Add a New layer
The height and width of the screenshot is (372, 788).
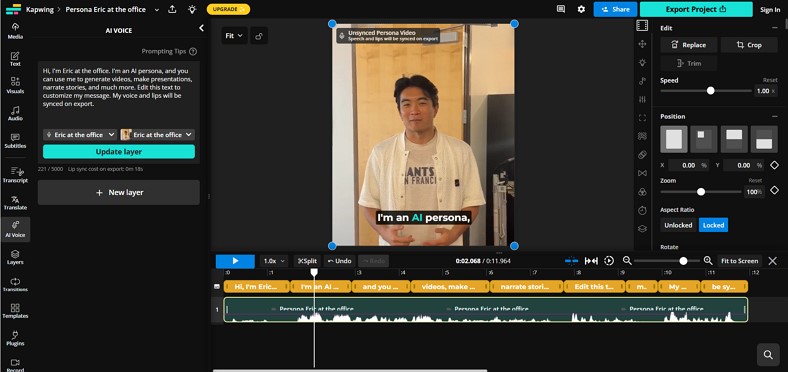[119, 193]
